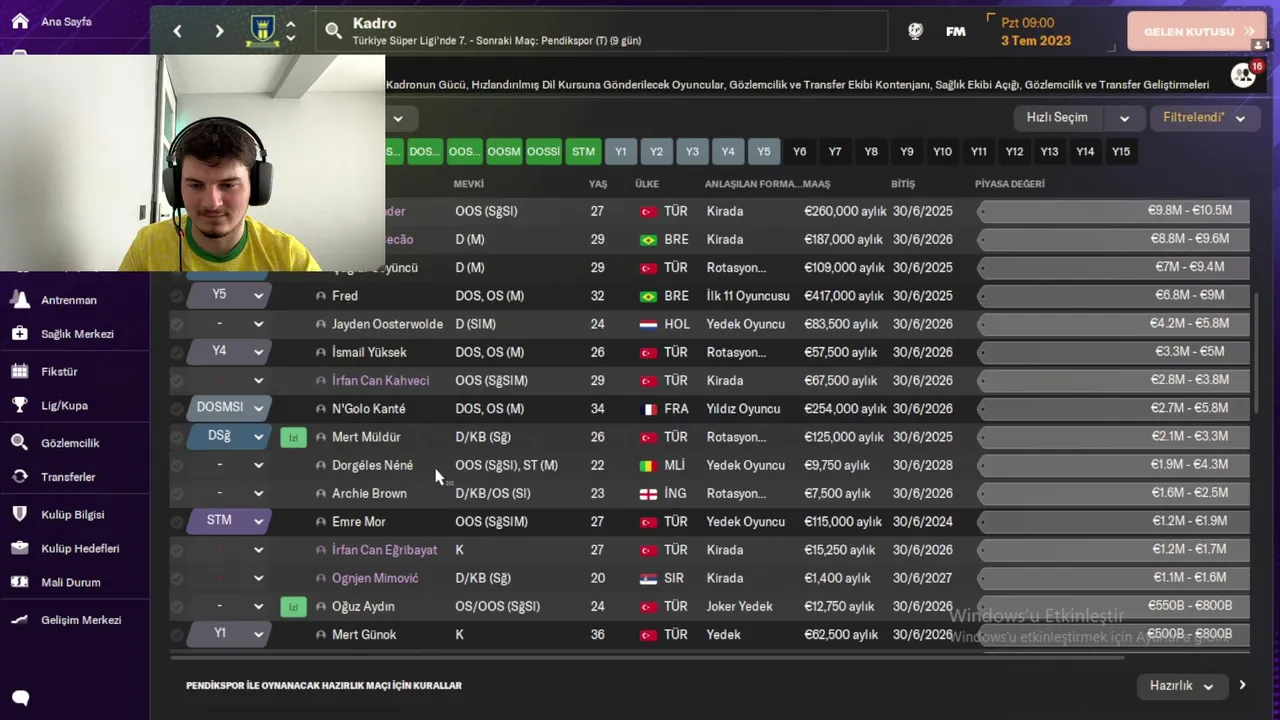Open player link Archie Brown
Screen dimensions: 1280x720
pos(369,494)
